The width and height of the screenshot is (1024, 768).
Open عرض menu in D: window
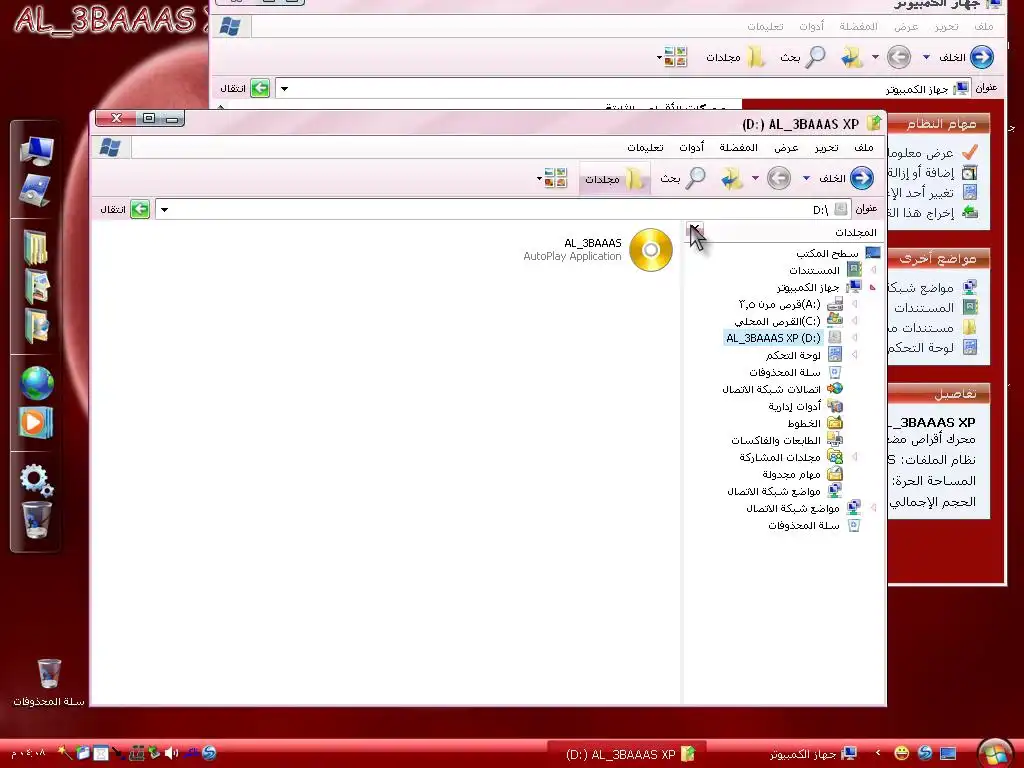pyautogui.click(x=786, y=148)
